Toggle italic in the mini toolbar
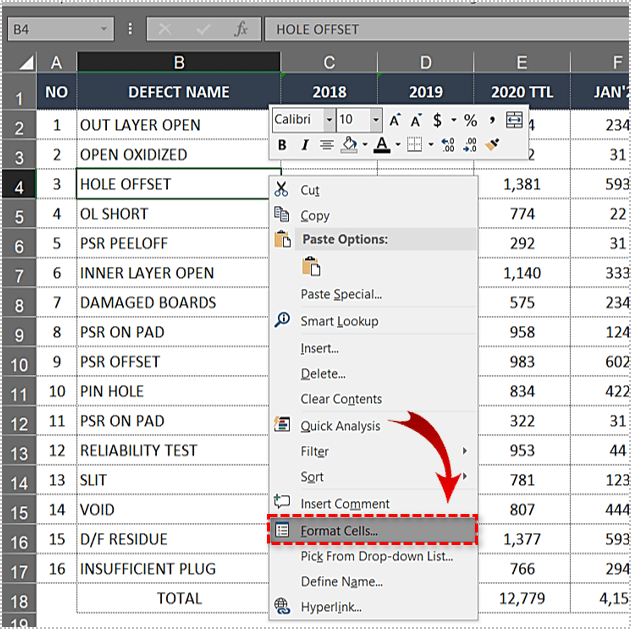Screen dimensions: 631x629 click(304, 146)
